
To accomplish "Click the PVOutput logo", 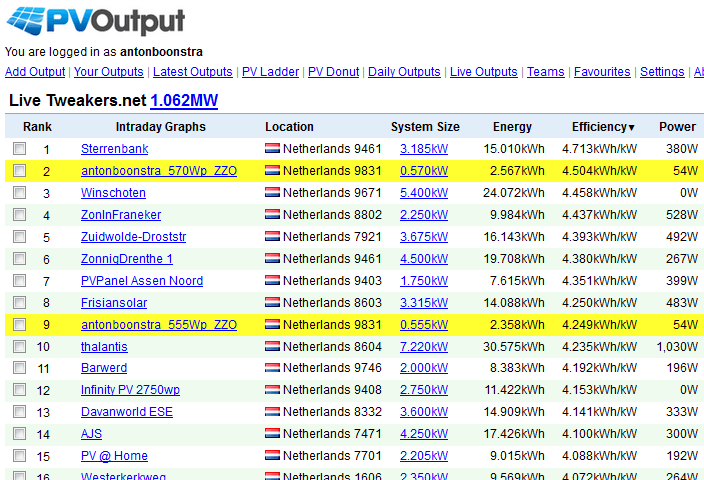I will (x=95, y=21).
